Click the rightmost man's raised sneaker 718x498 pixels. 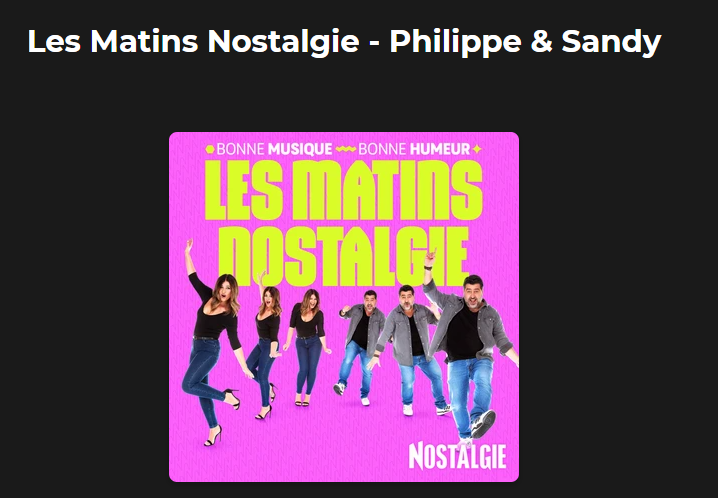[x=484, y=424]
